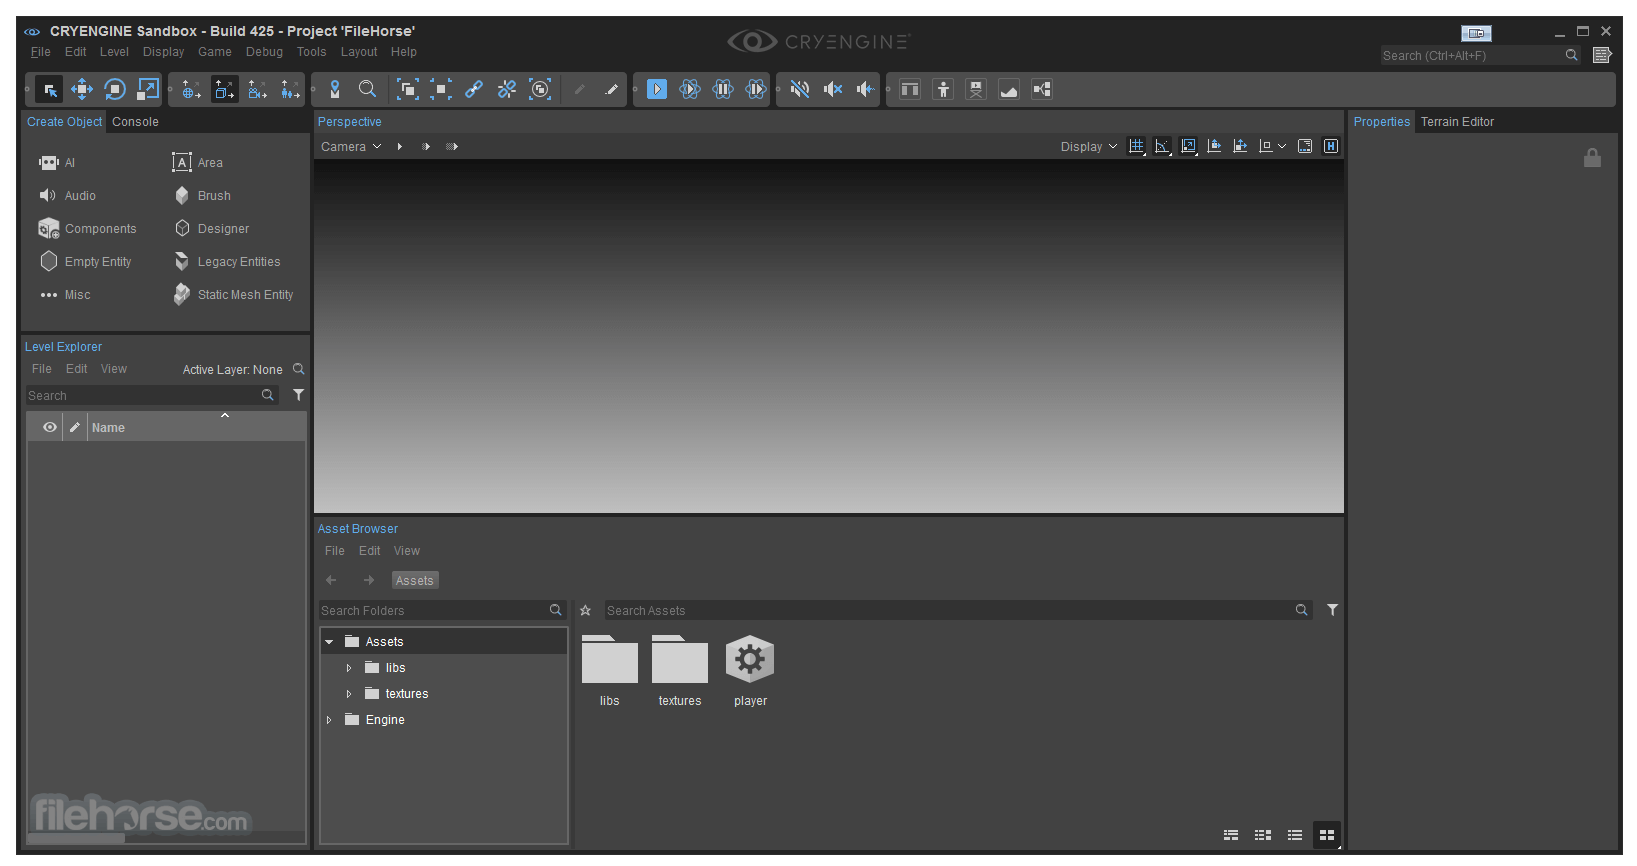
Task: Open the Level Explorer filter funnel
Action: coord(298,395)
